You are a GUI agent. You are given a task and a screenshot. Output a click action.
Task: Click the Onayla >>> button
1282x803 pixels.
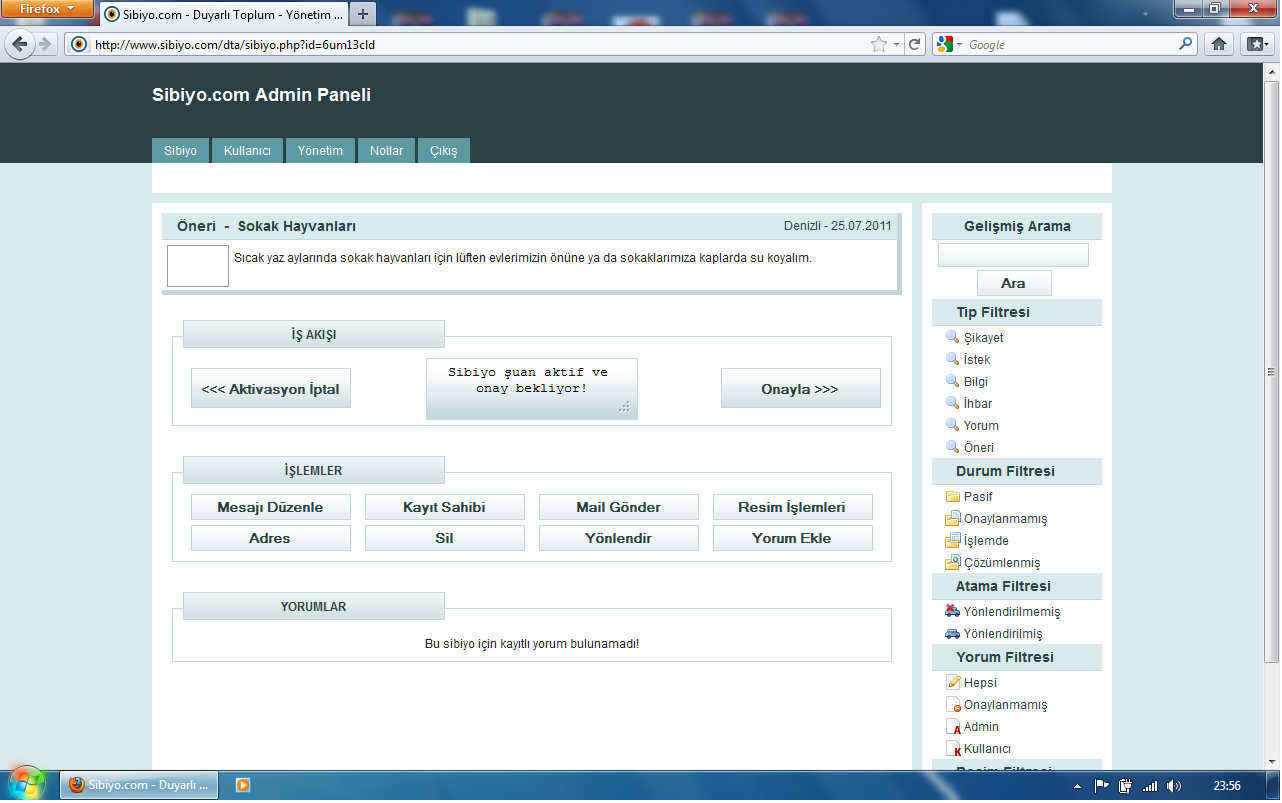click(800, 389)
